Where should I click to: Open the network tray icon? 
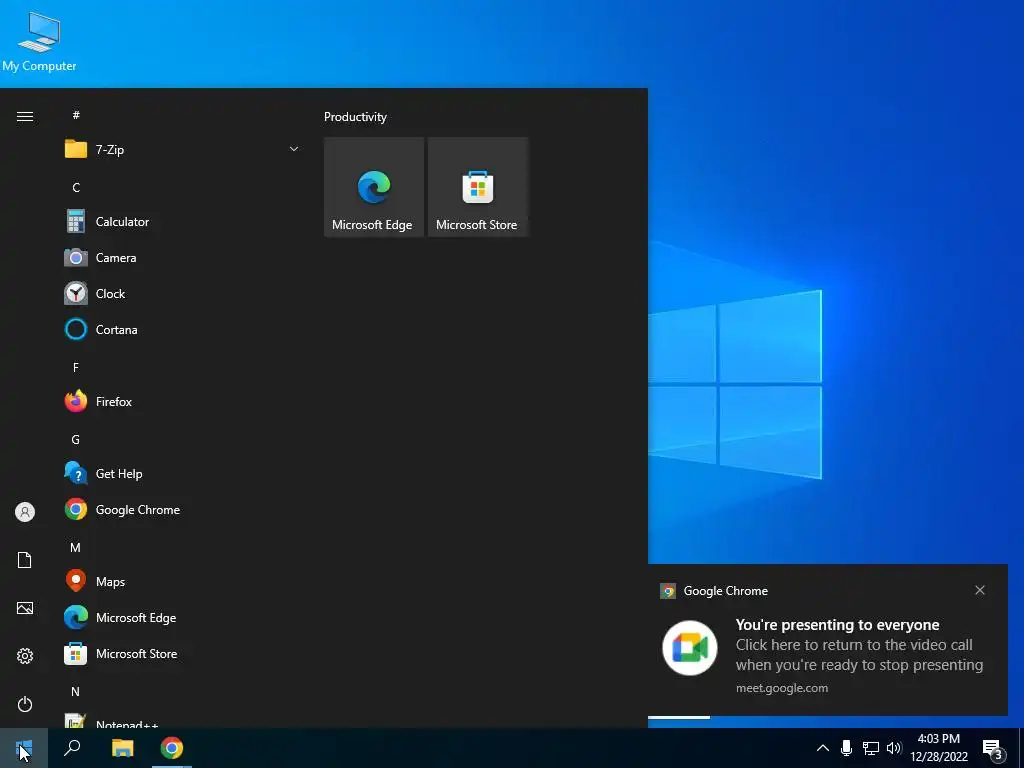[871, 748]
